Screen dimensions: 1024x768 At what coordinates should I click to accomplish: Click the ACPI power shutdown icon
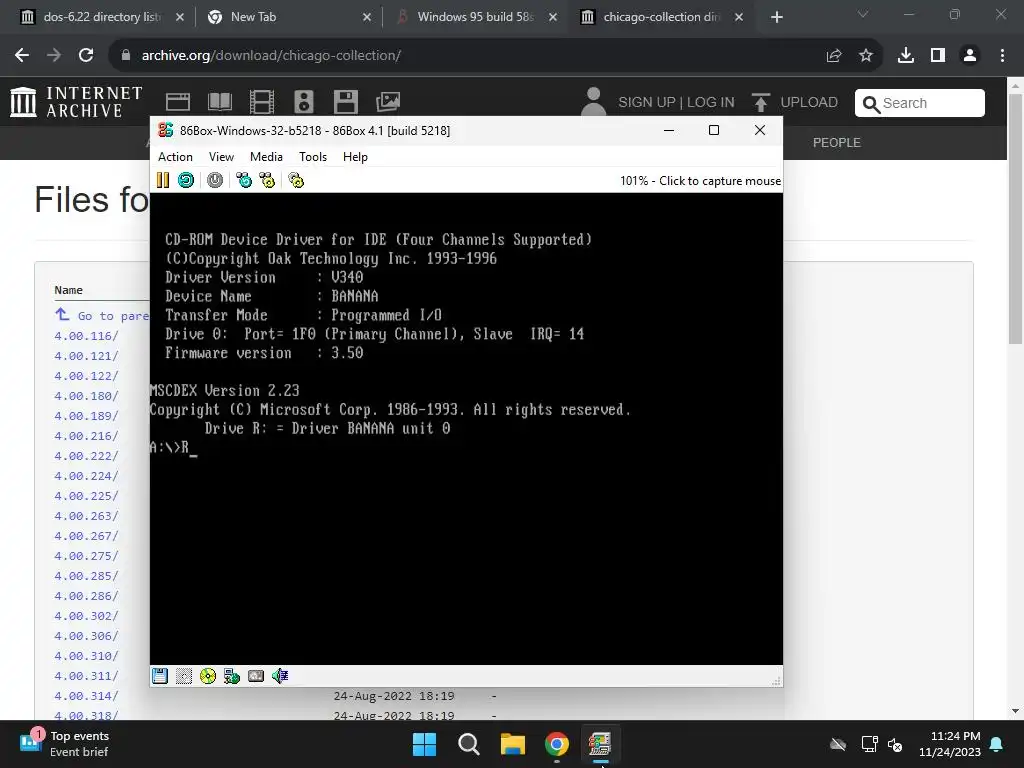[215, 180]
